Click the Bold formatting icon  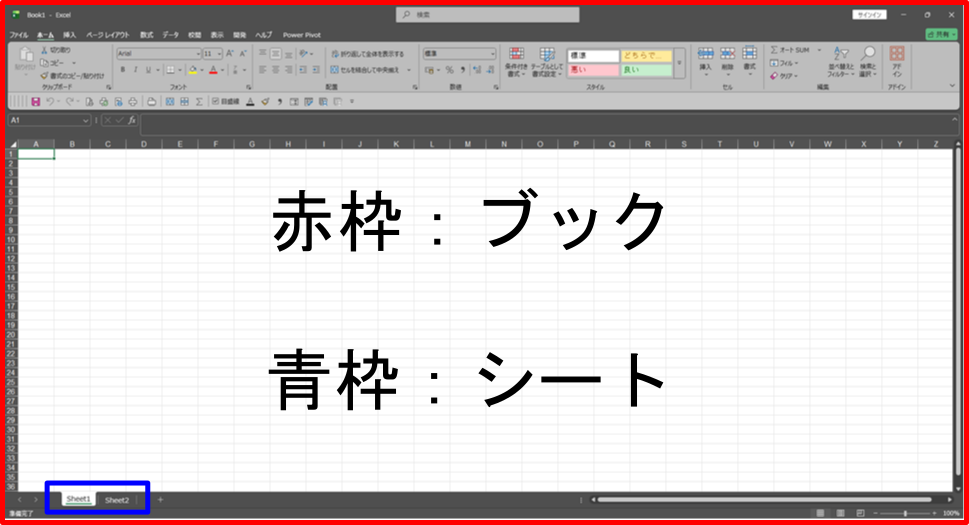point(122,70)
